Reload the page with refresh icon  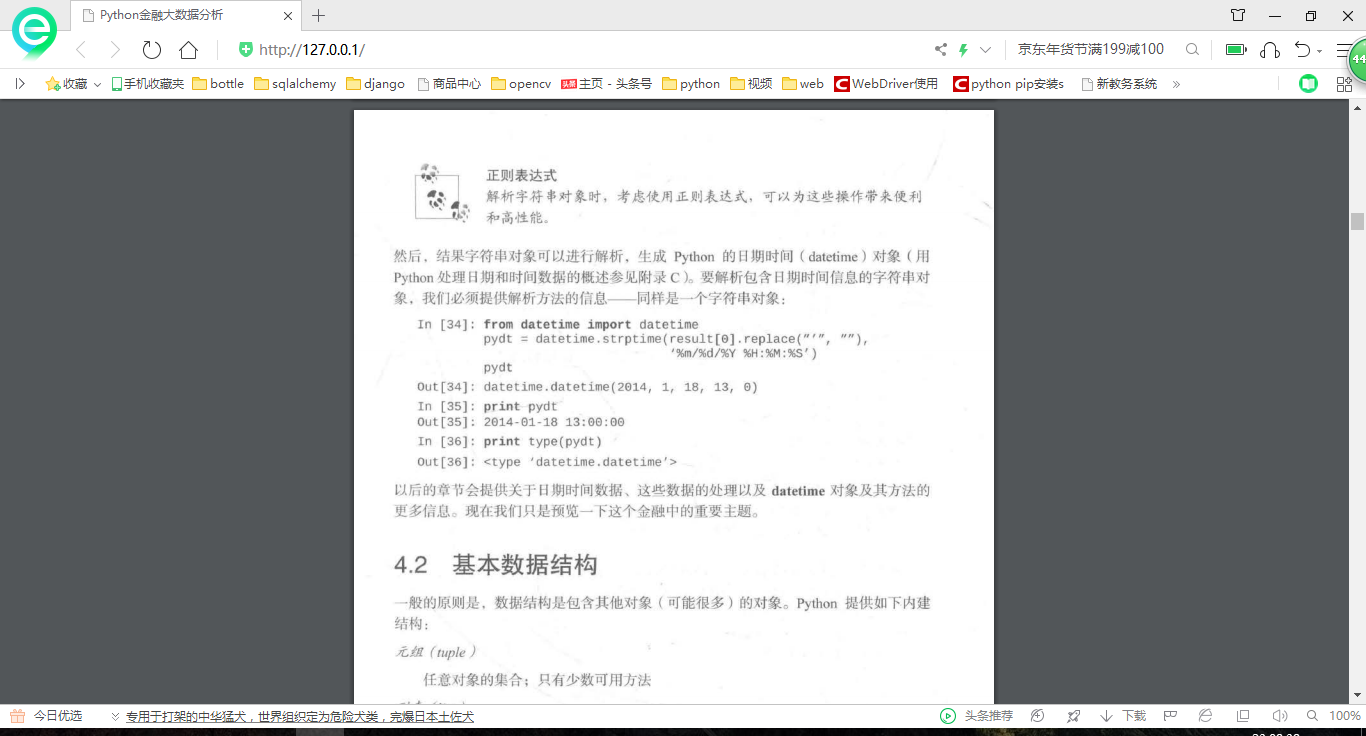(x=151, y=50)
